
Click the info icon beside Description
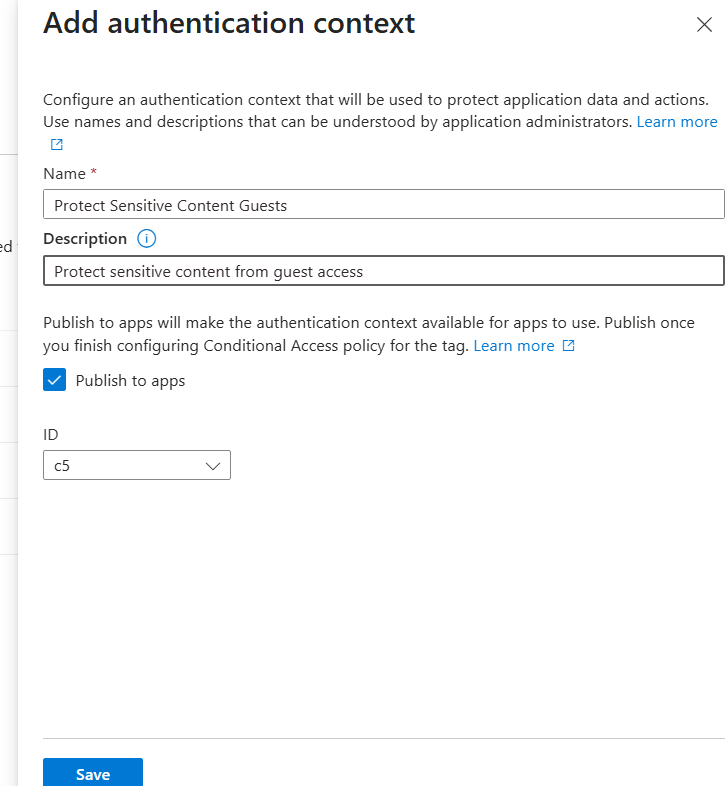(147, 239)
